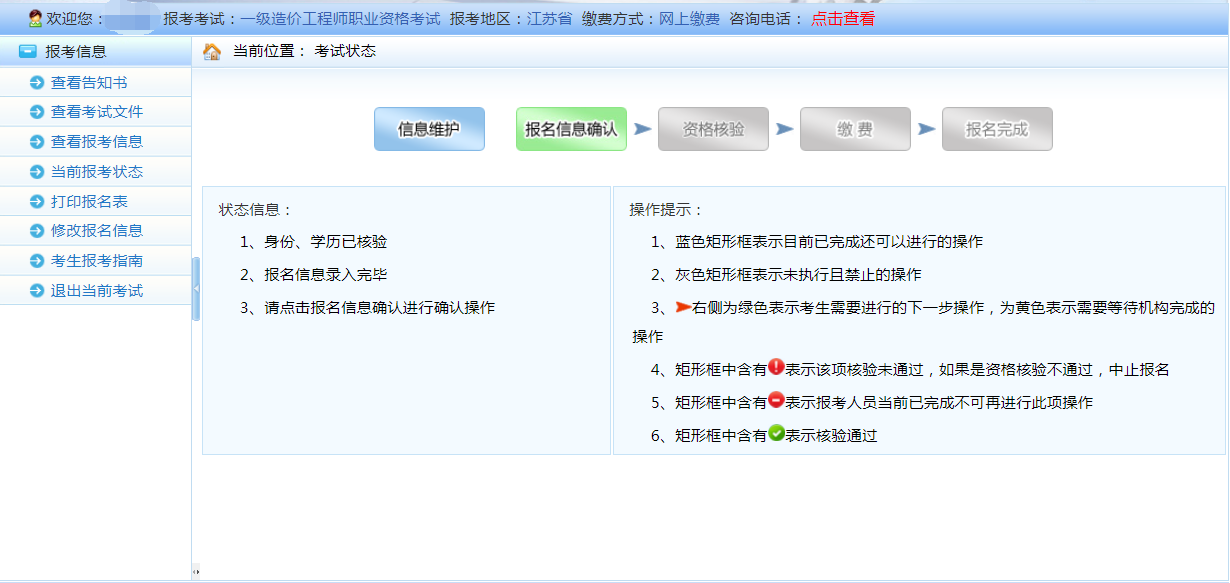Open 修改报名信息 in the sidebar
Screen dimensions: 1230x583
click(97, 231)
